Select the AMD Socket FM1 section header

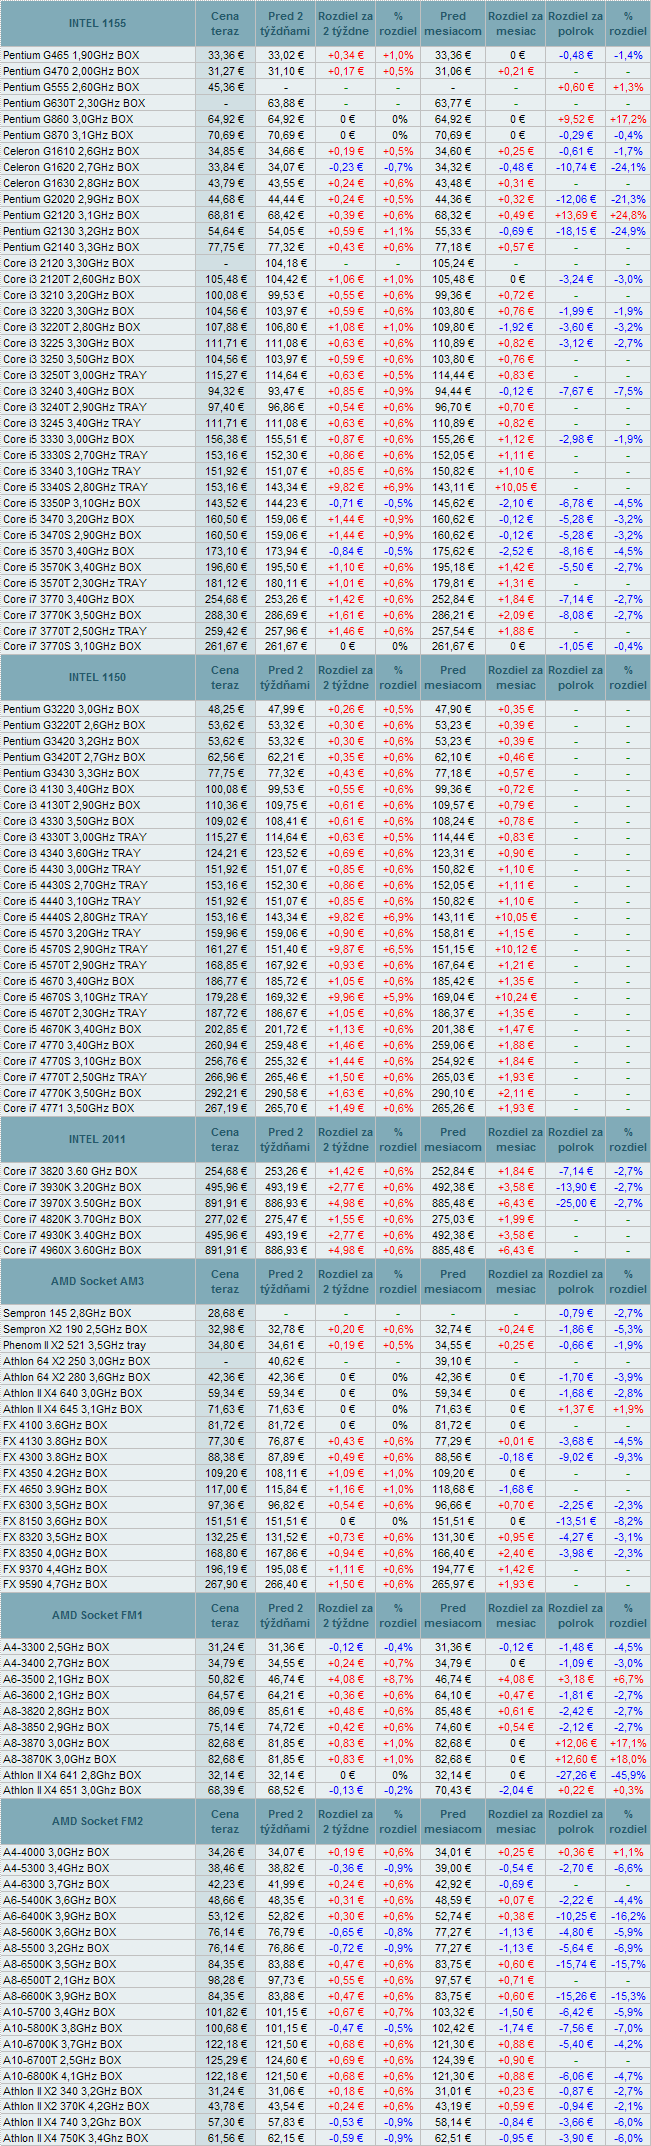coord(98,1615)
